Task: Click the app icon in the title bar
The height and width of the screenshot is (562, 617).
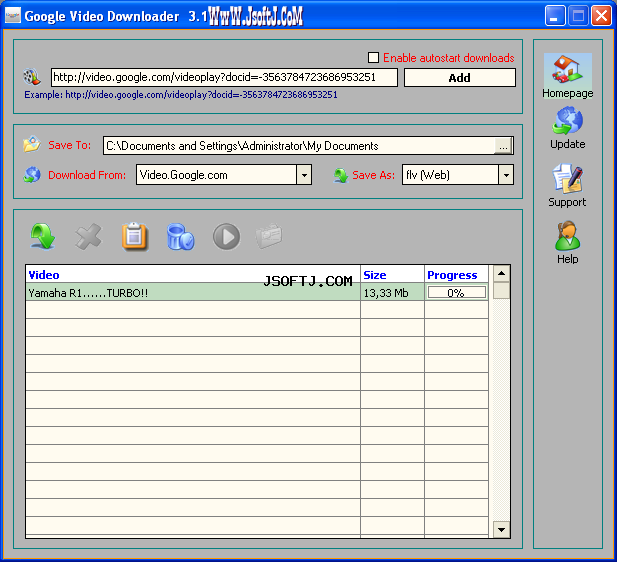Action: click(x=13, y=16)
